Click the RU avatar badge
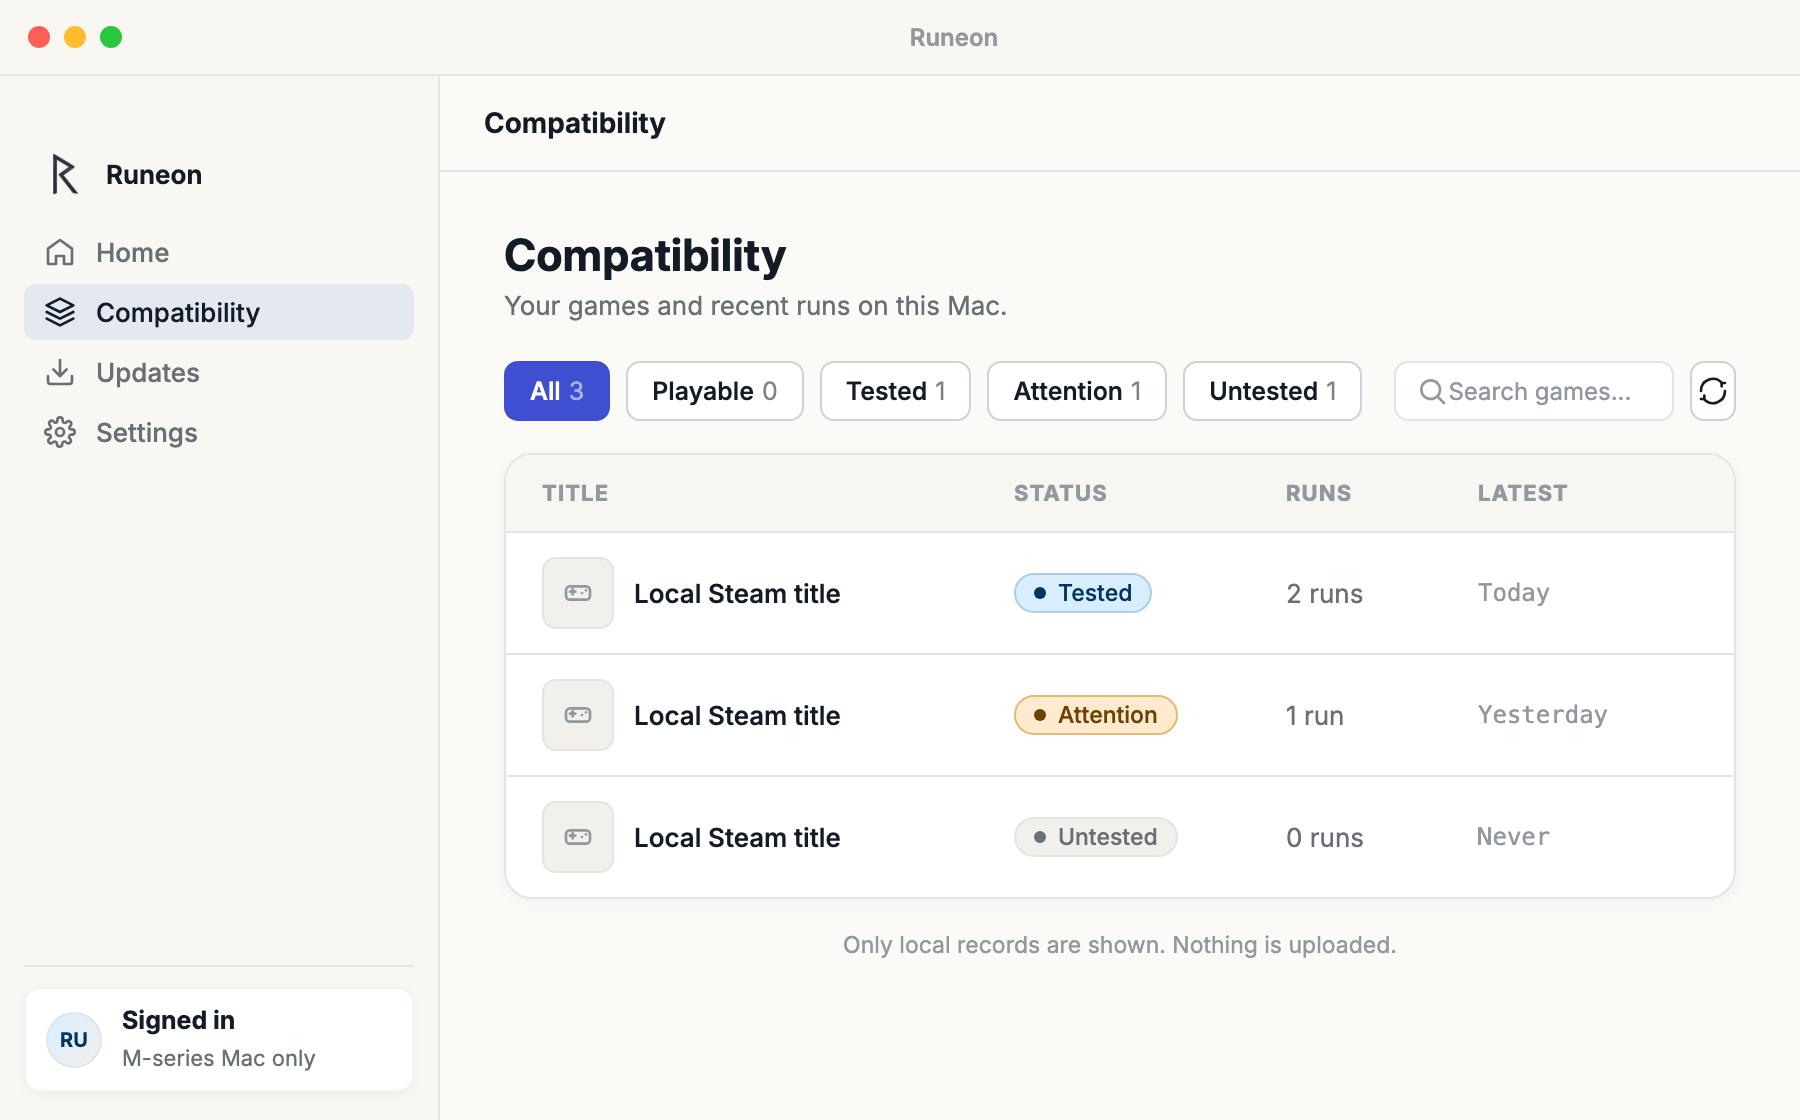Screen dimensions: 1800x1120 (74, 1040)
